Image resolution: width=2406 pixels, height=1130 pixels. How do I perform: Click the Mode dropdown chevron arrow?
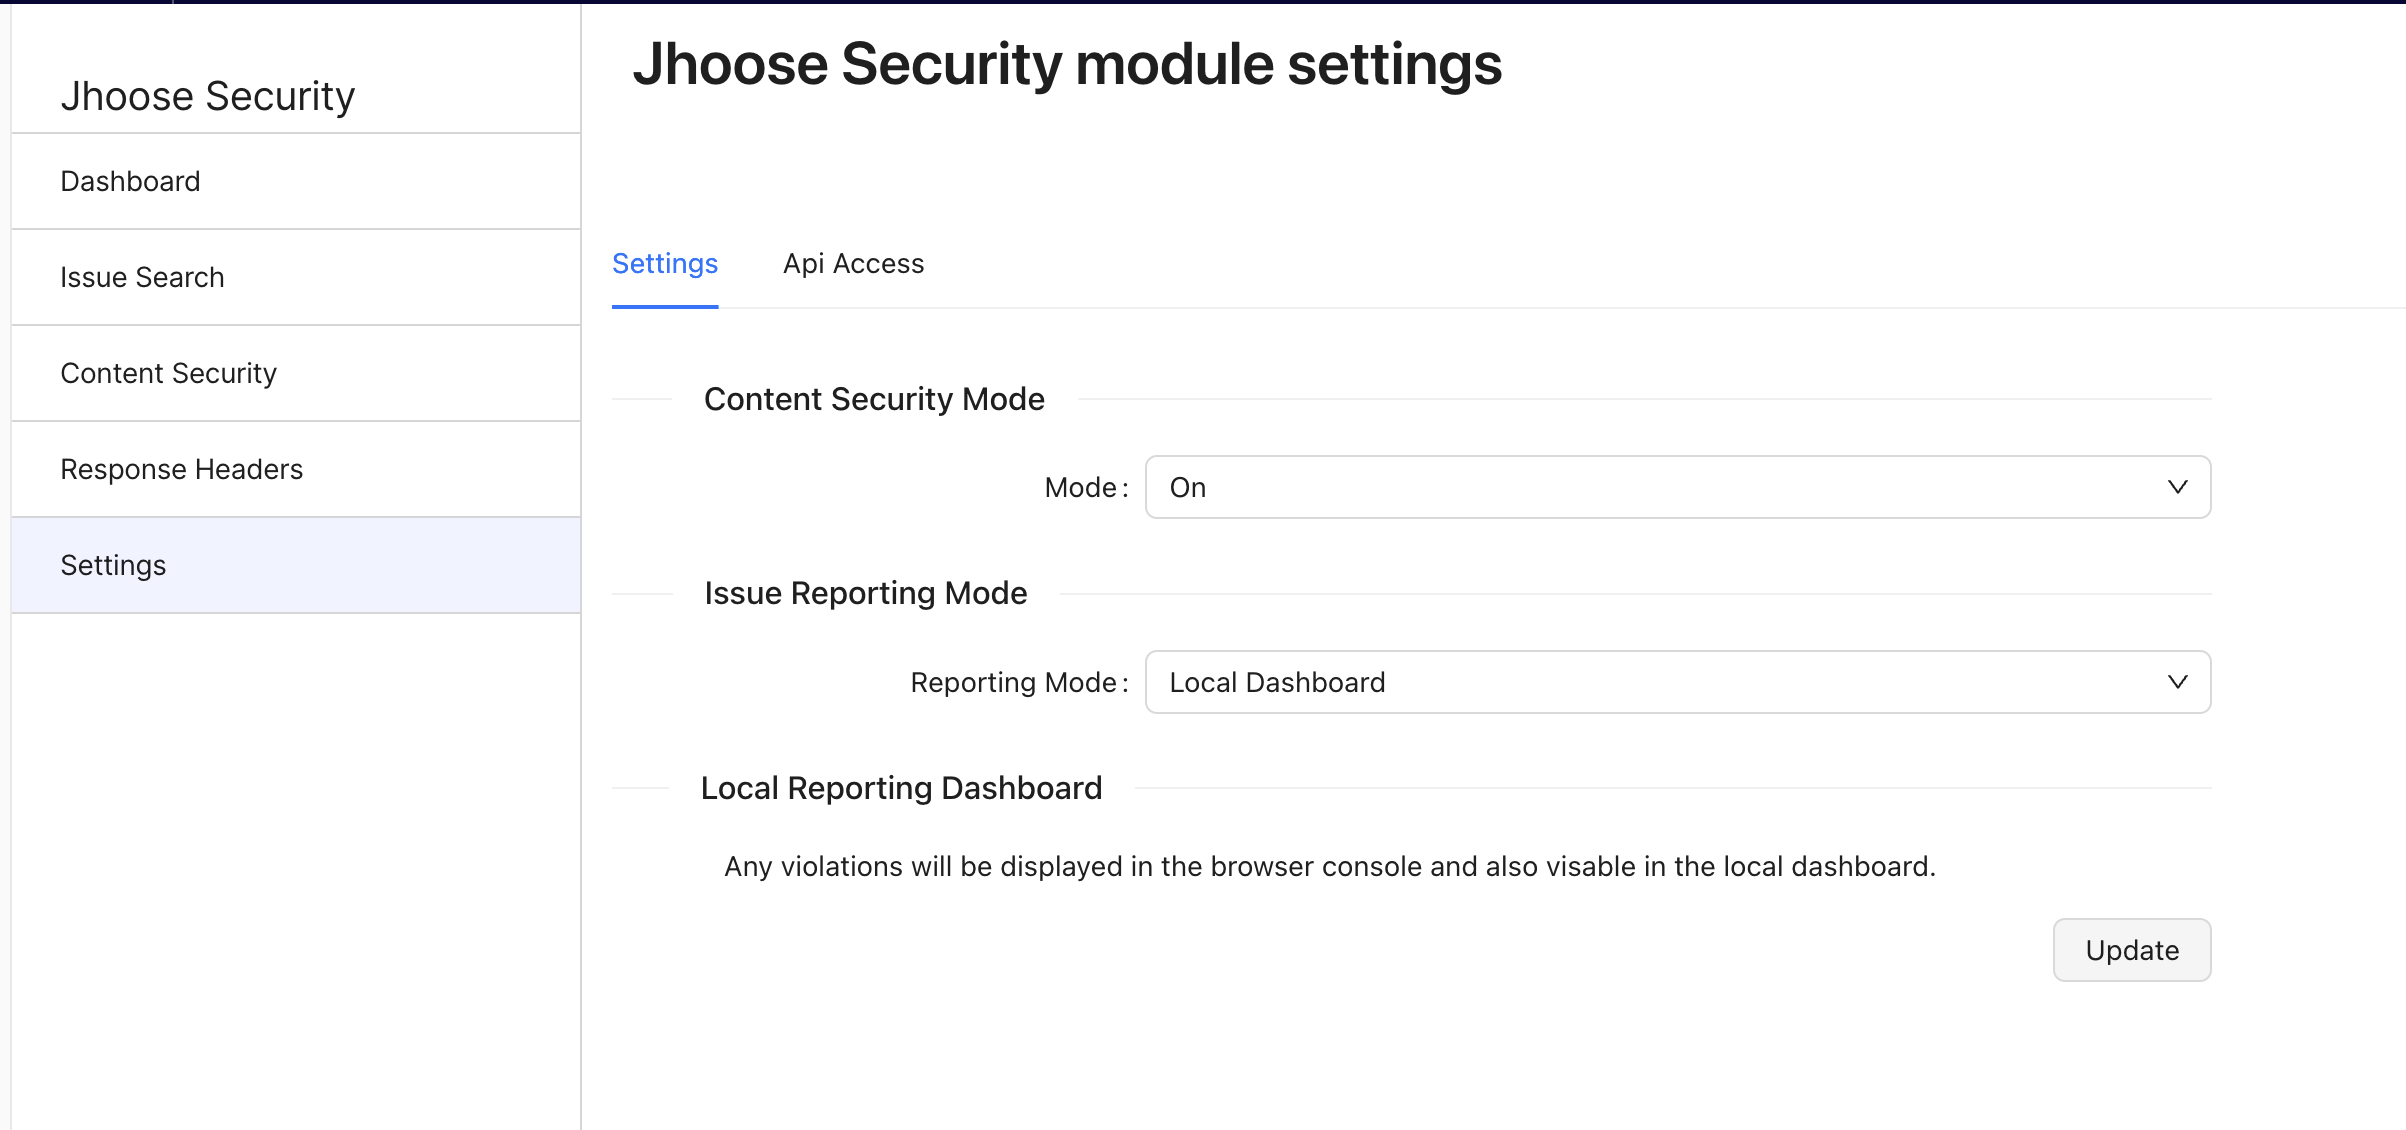click(x=2177, y=487)
